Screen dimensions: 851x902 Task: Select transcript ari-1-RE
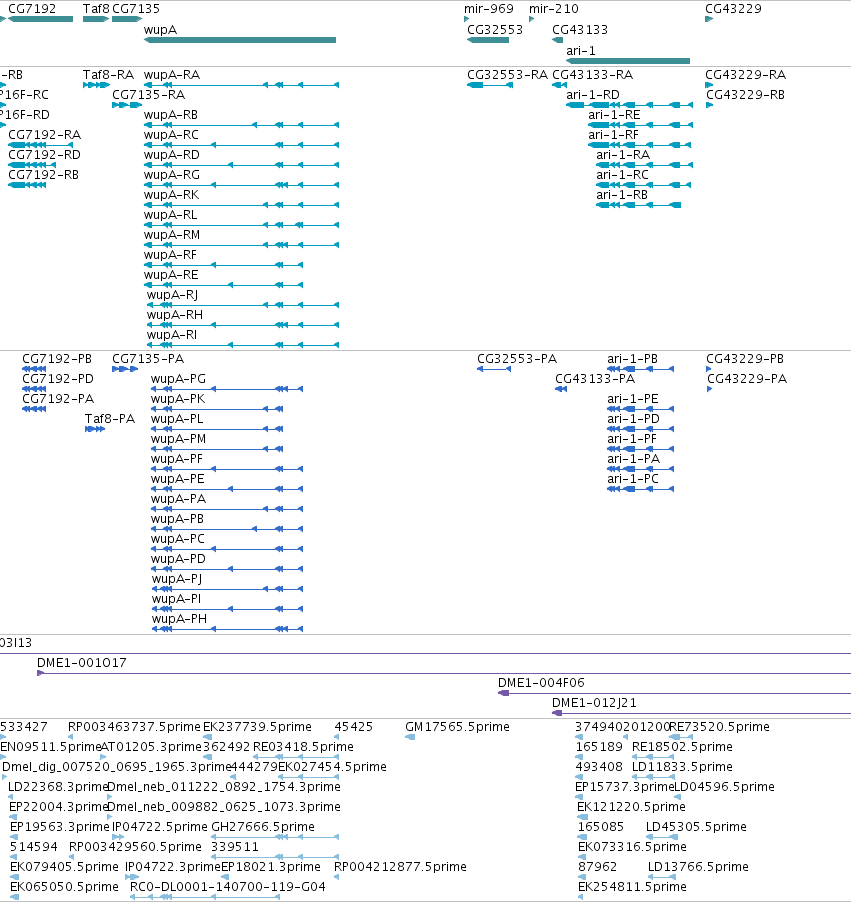click(640, 125)
